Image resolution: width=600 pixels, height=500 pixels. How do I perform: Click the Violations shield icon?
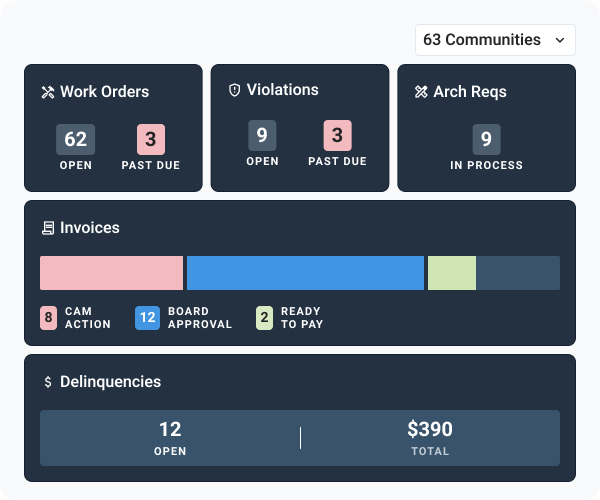(x=235, y=90)
